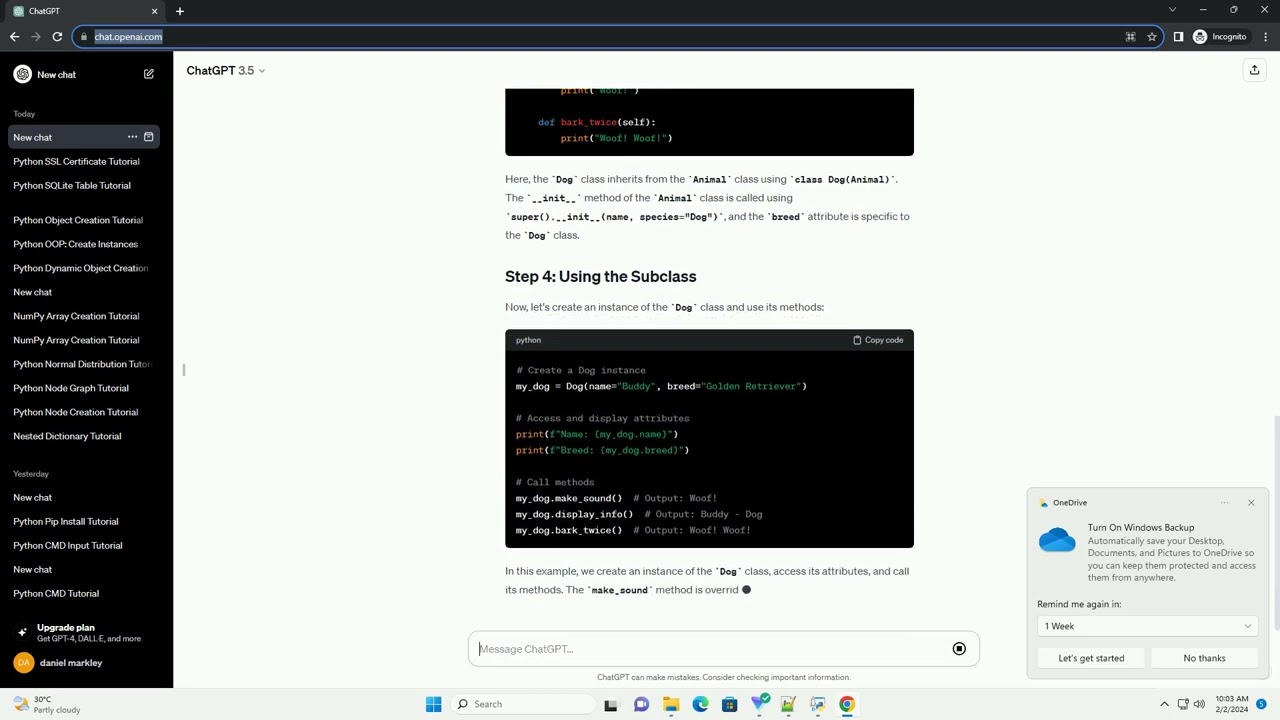Click the lock icon beside the URL
The width and height of the screenshot is (1280, 720).
click(84, 37)
